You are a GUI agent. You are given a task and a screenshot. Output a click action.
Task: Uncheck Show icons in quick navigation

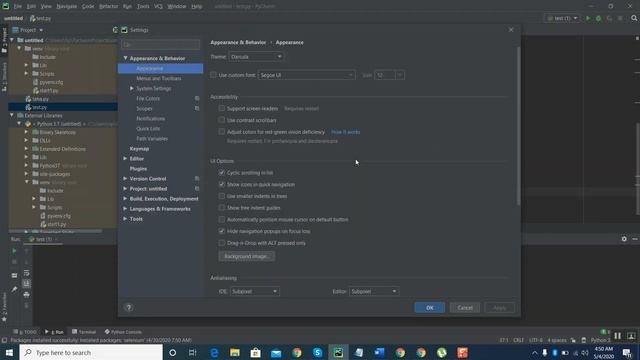222,184
